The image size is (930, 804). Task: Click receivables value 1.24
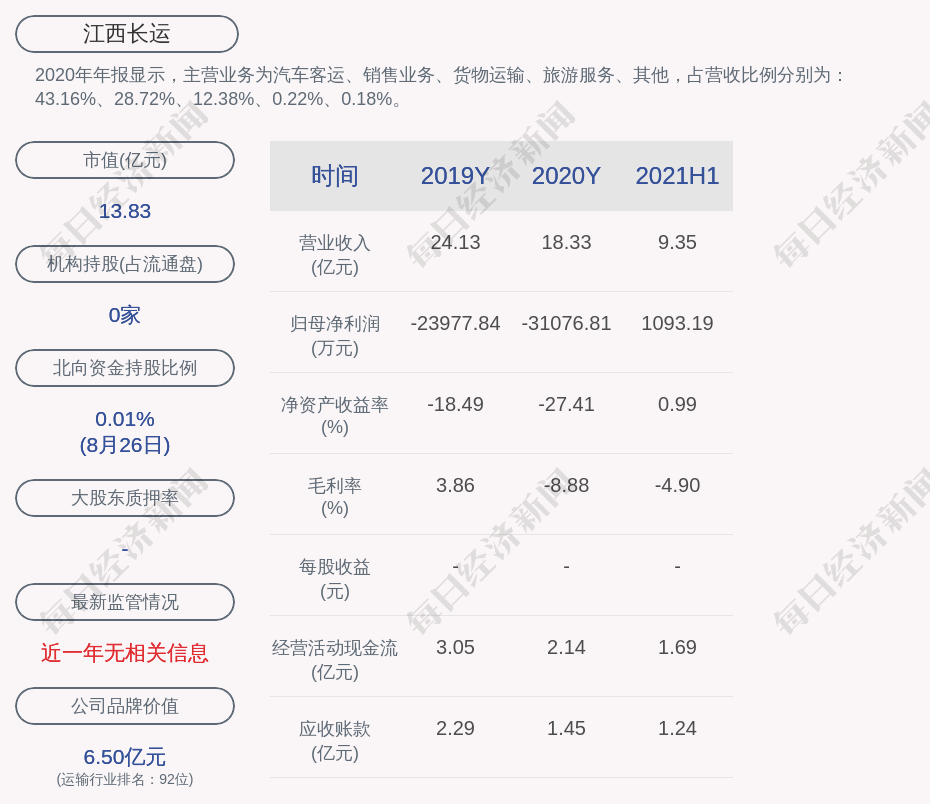click(x=677, y=729)
